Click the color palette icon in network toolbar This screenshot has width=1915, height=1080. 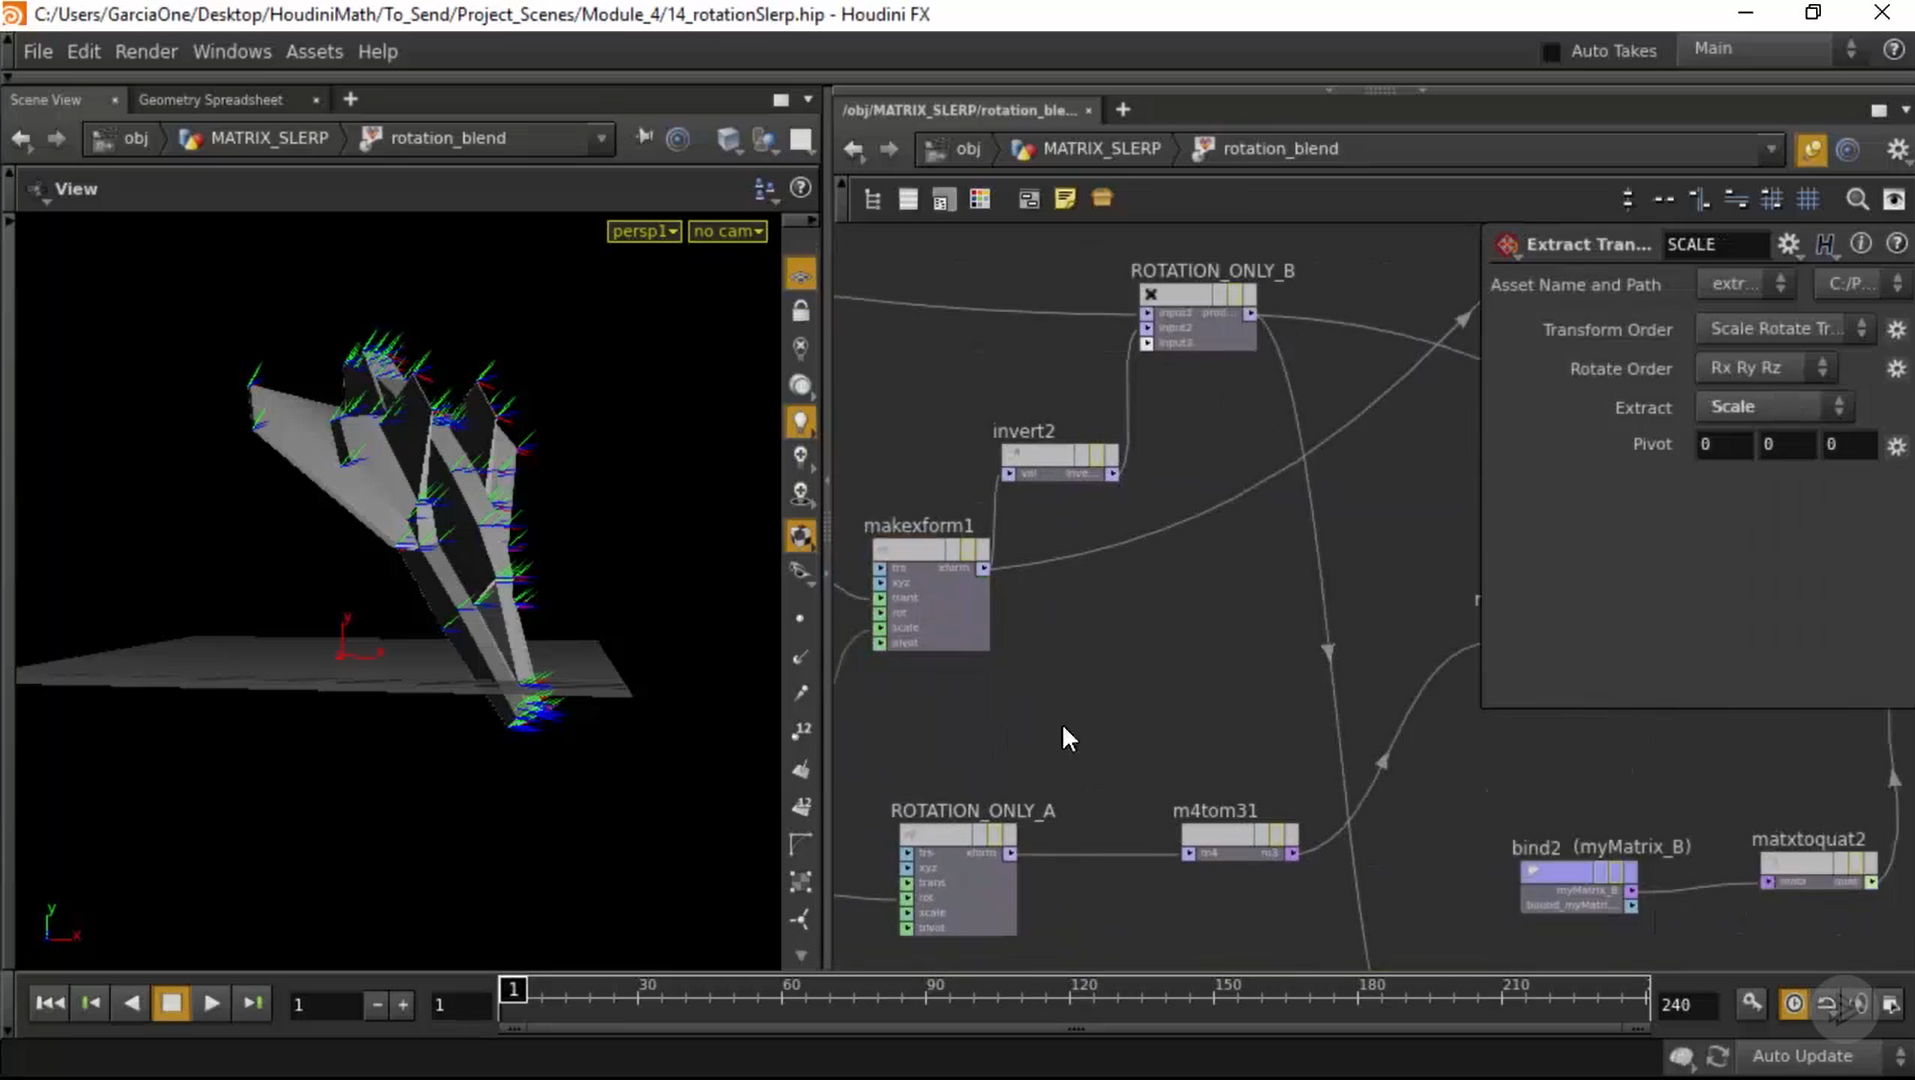(x=980, y=200)
